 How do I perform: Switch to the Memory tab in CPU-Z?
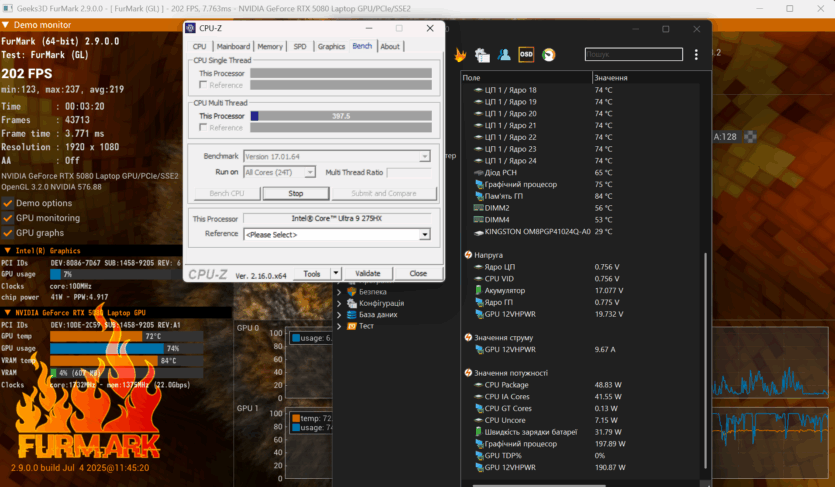(x=269, y=46)
